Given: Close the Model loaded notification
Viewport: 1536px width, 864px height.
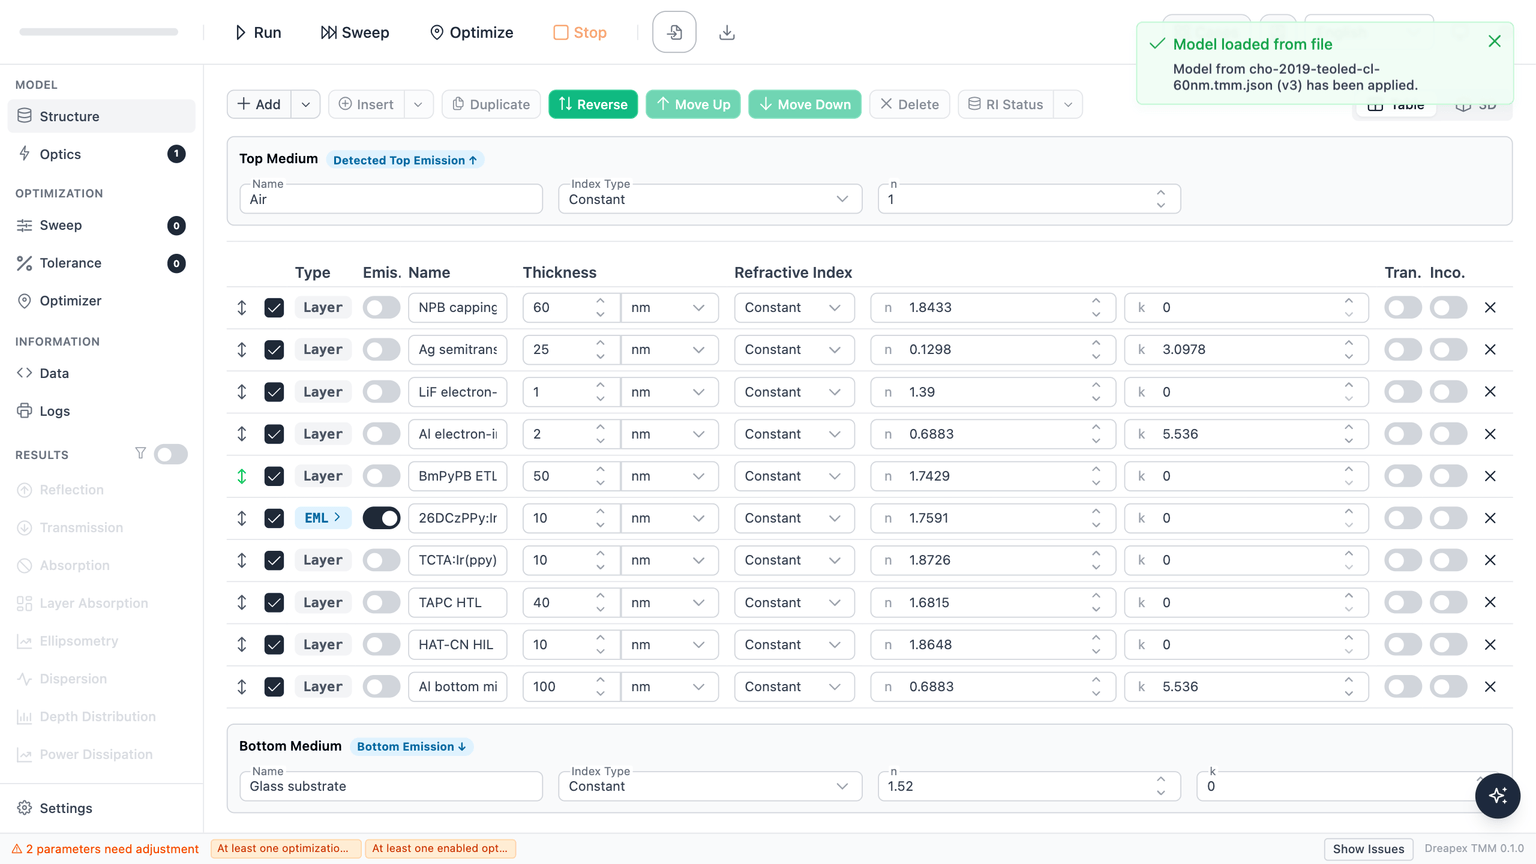Looking at the screenshot, I should 1494,42.
